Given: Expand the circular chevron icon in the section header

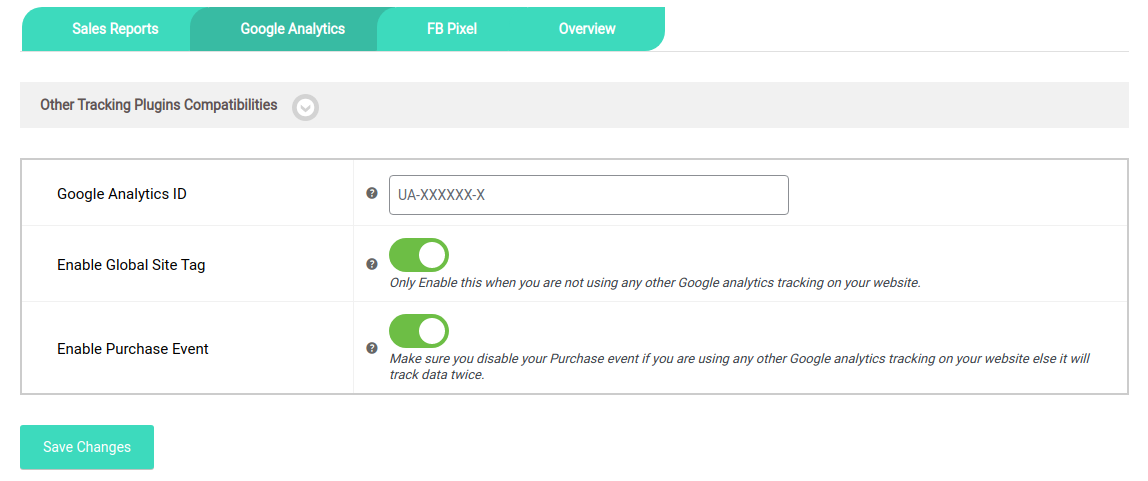Looking at the screenshot, I should [x=305, y=107].
